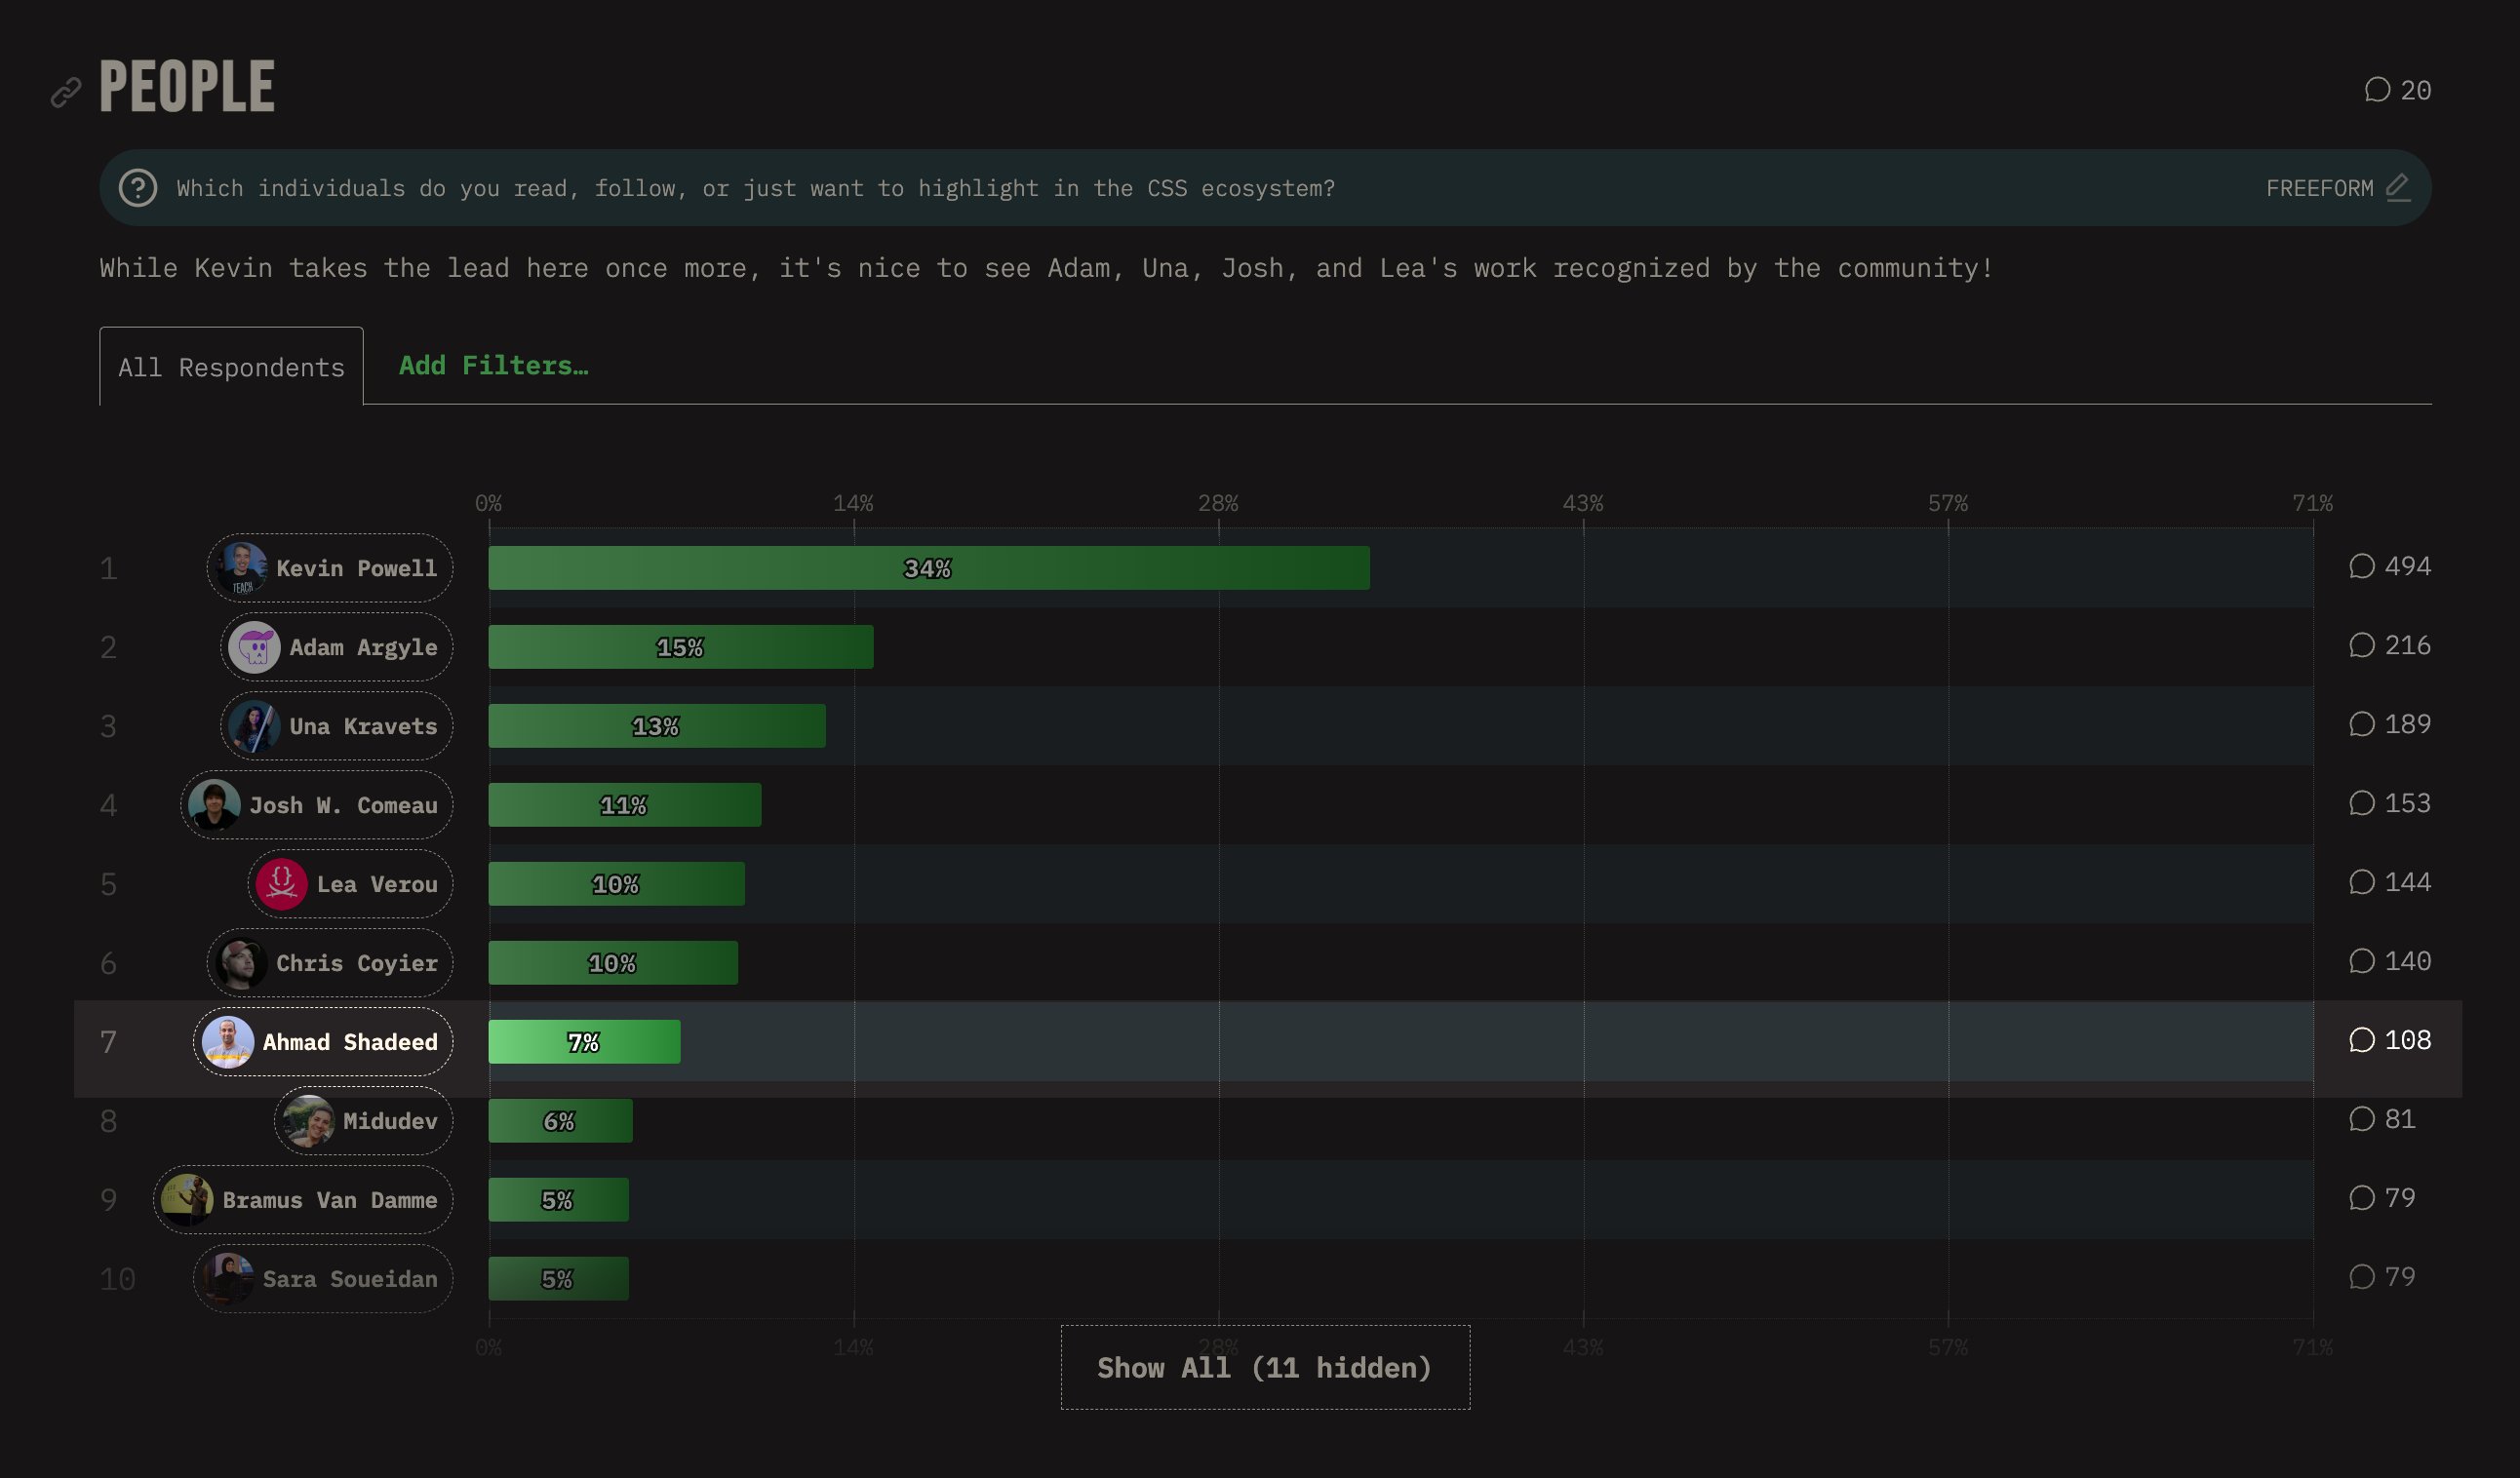Select the All Respondents tab
2520x1478 pixels.
231,367
